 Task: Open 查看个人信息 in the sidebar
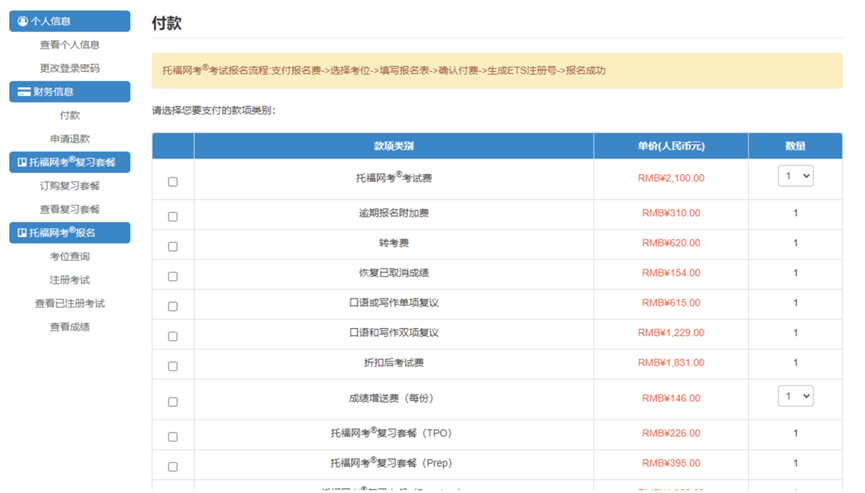(x=70, y=45)
